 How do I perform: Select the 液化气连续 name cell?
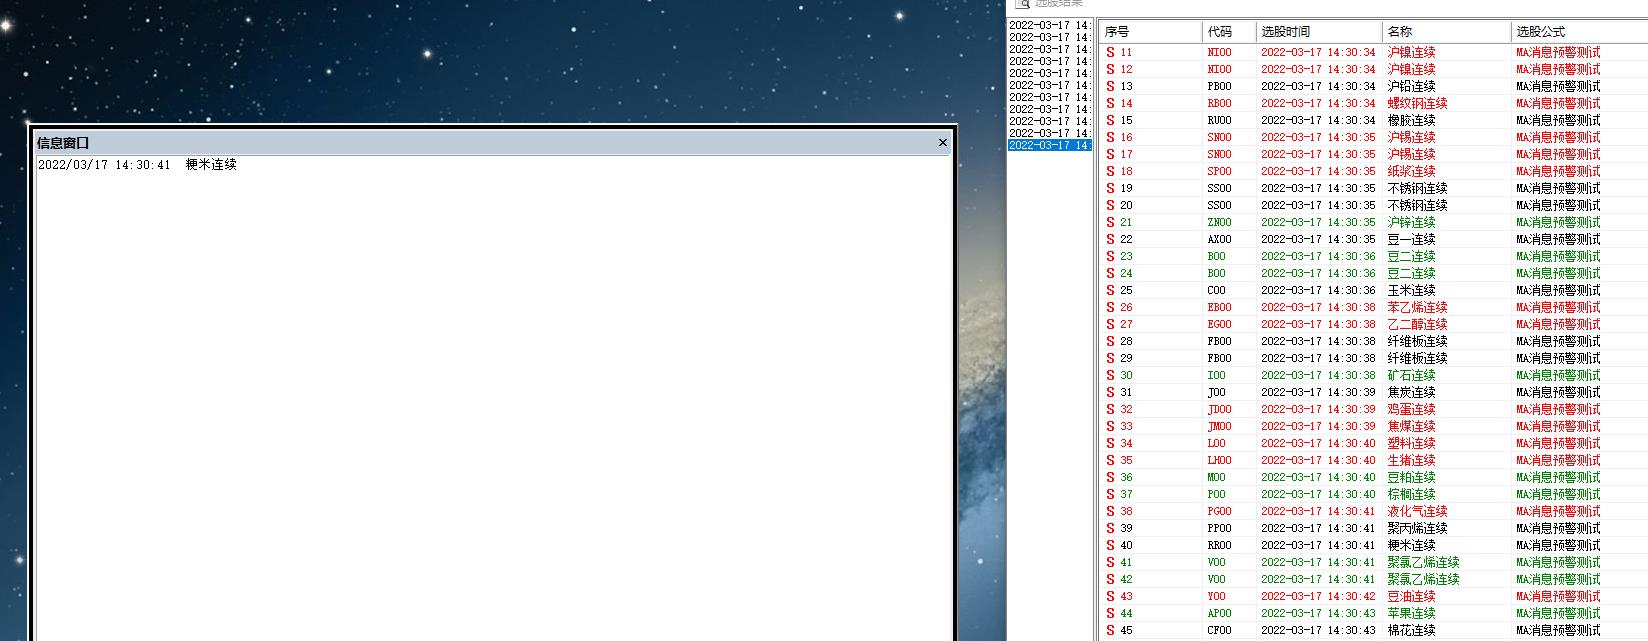click(1417, 511)
